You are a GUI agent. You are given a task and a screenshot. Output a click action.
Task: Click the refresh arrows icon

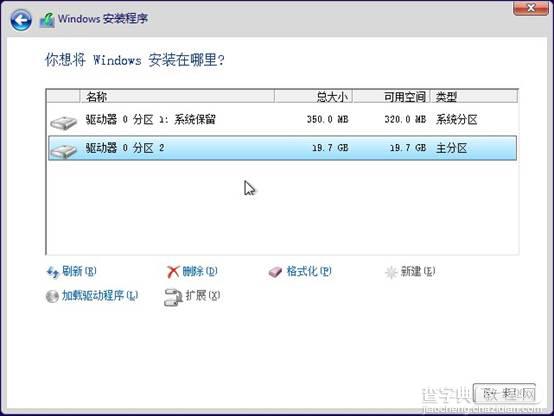click(53, 272)
